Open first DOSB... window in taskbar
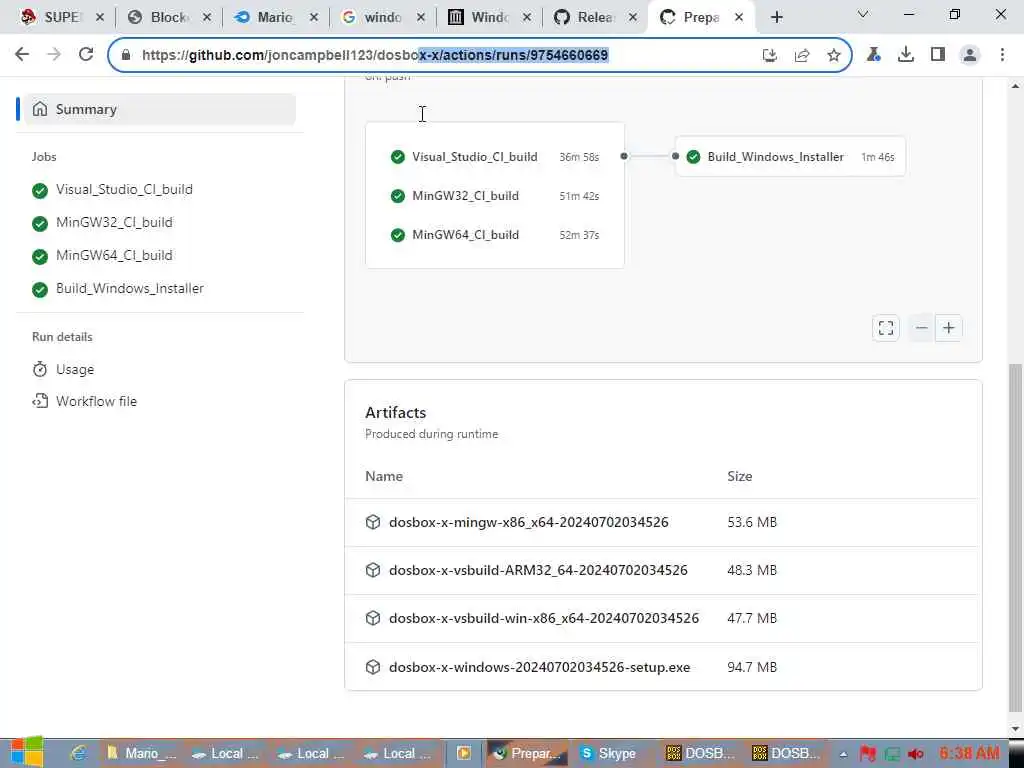This screenshot has width=1024, height=768. pyautogui.click(x=699, y=753)
